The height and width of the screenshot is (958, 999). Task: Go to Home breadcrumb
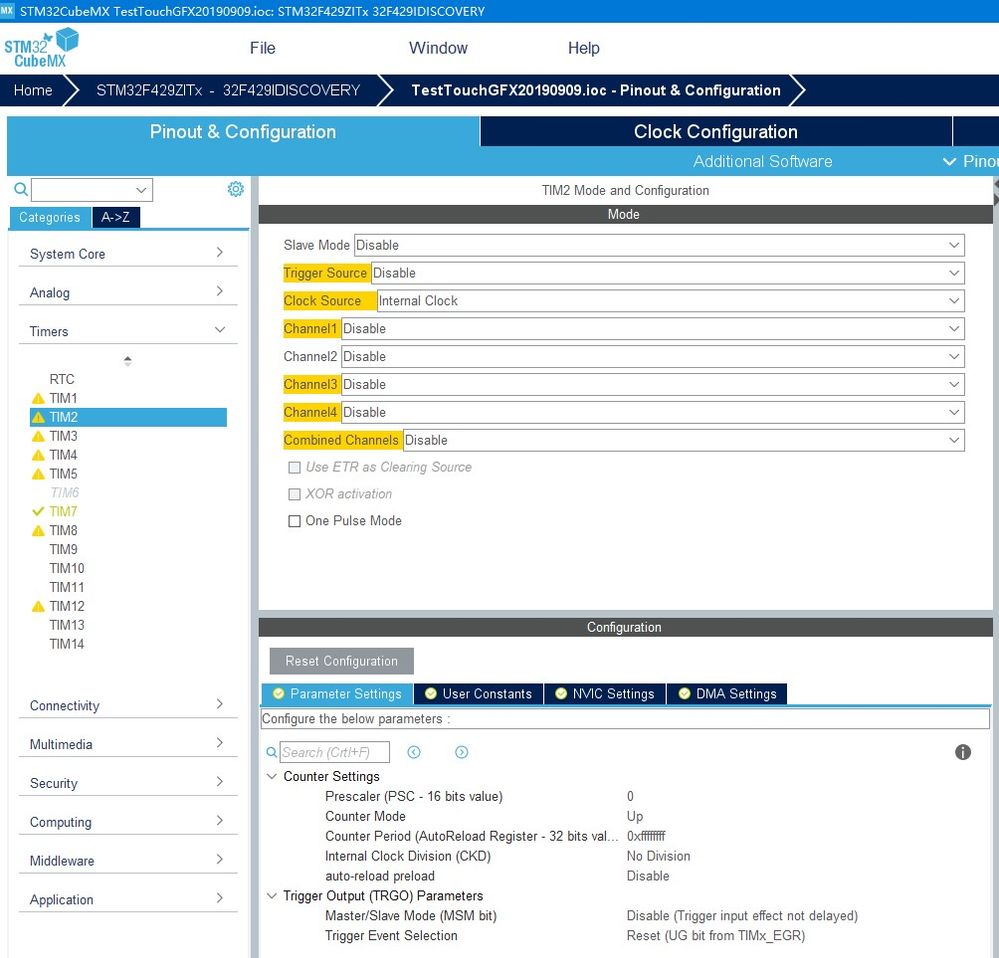[33, 90]
